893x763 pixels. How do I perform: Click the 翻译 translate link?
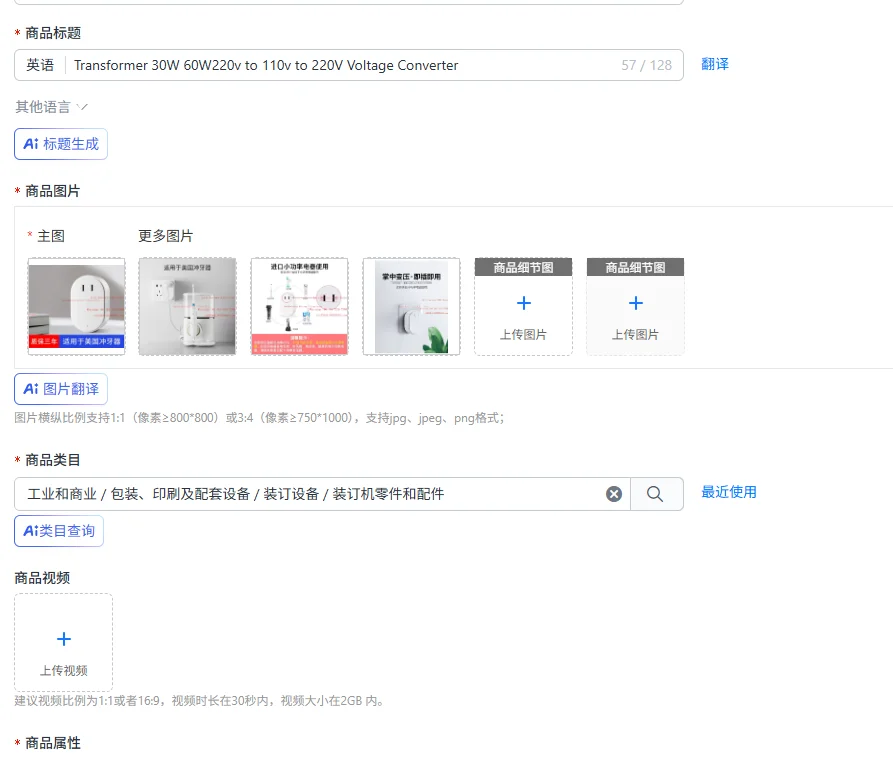[715, 64]
